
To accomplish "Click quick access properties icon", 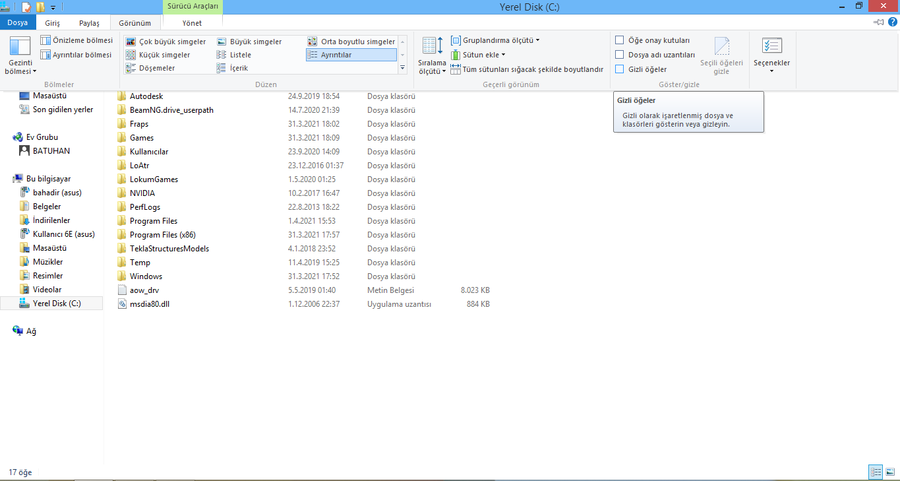I will click(x=26, y=7).
